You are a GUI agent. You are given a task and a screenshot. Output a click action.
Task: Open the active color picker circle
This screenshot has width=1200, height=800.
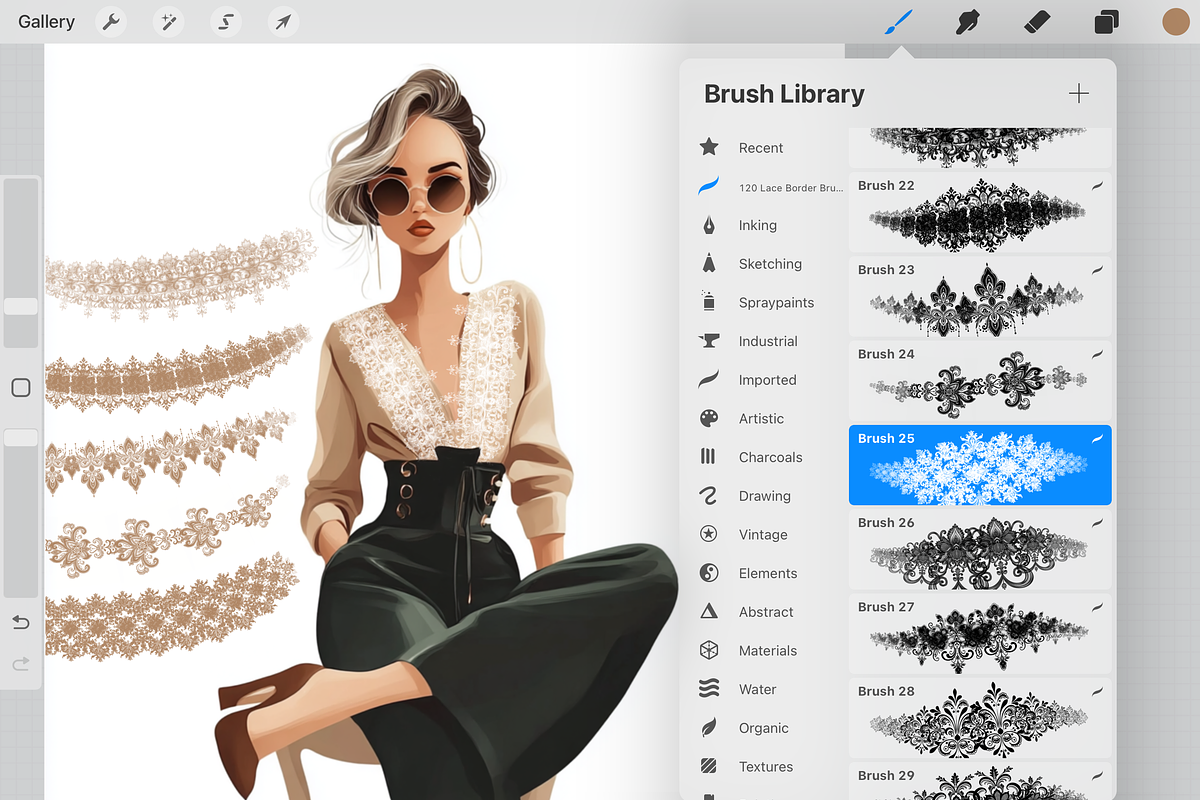(1176, 22)
